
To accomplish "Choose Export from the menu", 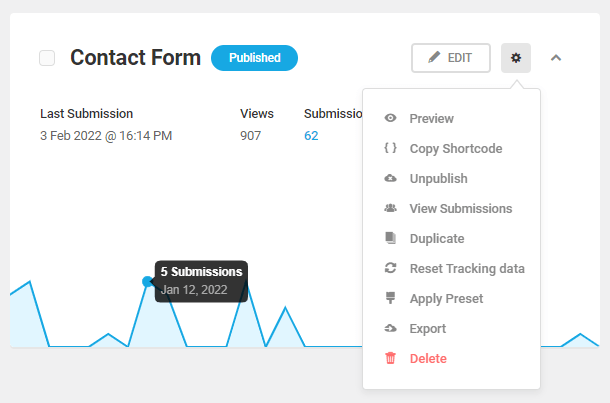I will coord(428,329).
